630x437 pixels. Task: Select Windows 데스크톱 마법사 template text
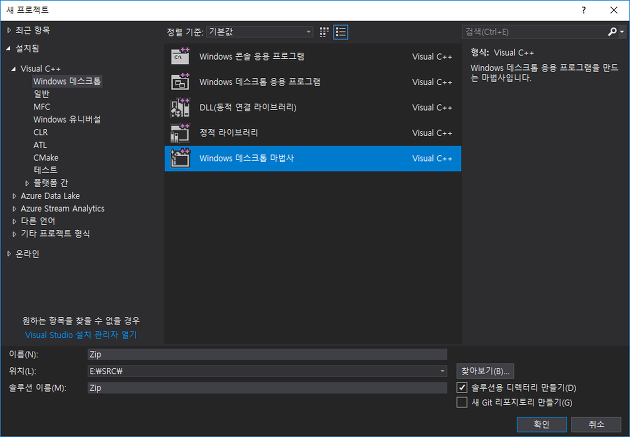(x=247, y=158)
